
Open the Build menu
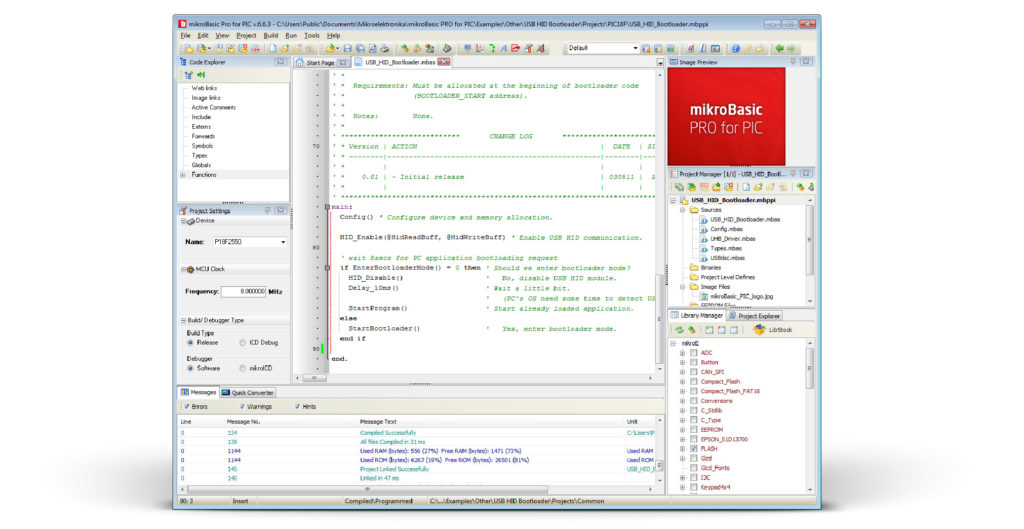[271, 35]
